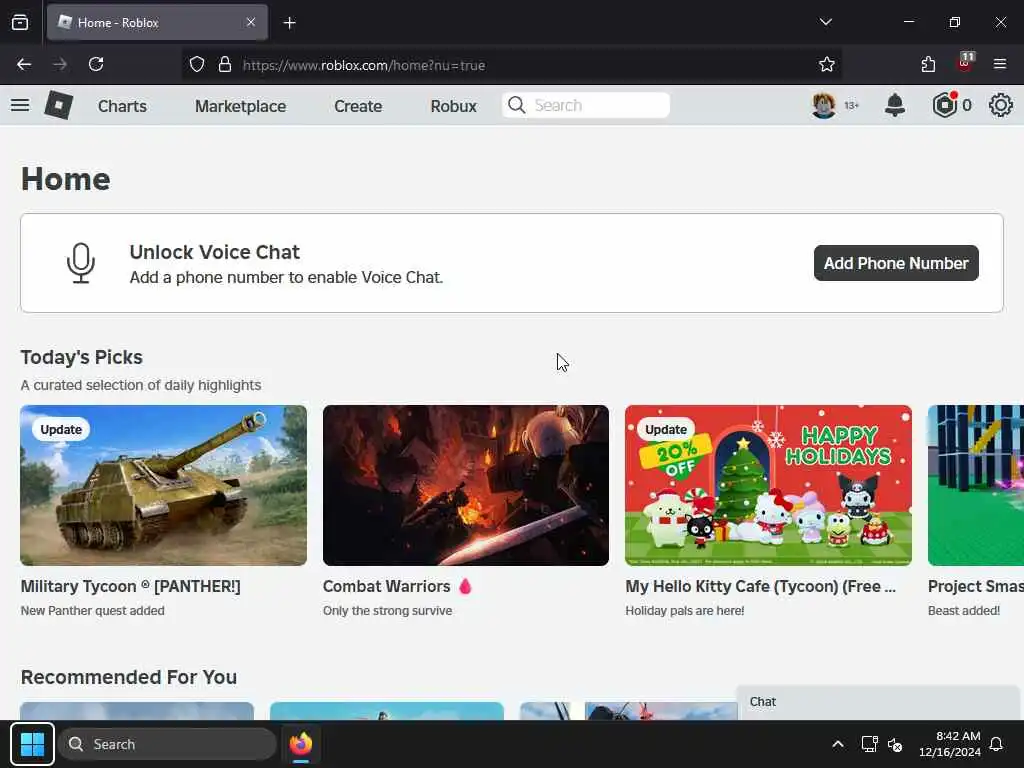The height and width of the screenshot is (768, 1024).
Task: Open the list all tabs dropdown
Action: (826, 22)
